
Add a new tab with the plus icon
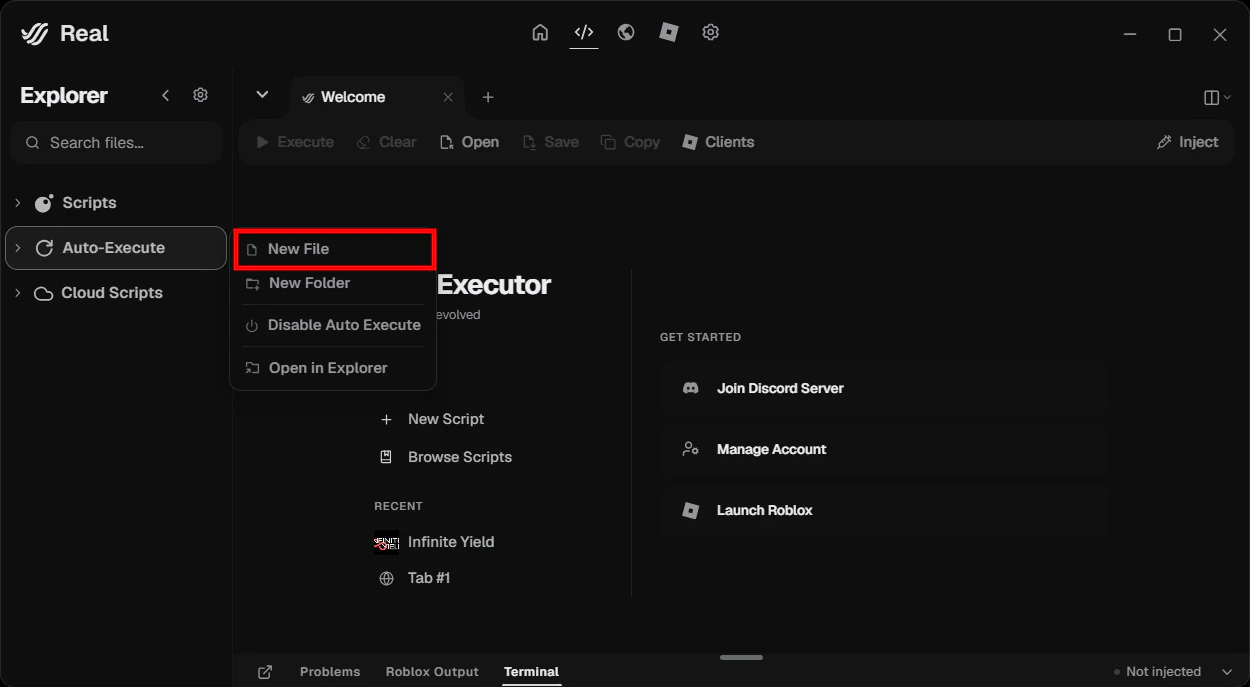pos(488,97)
